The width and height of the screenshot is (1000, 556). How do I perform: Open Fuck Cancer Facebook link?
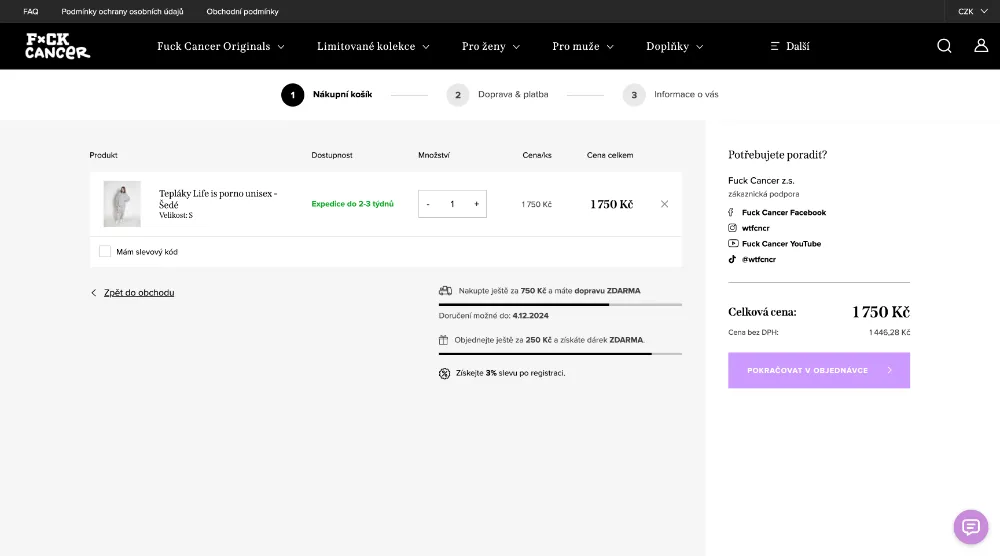click(784, 212)
